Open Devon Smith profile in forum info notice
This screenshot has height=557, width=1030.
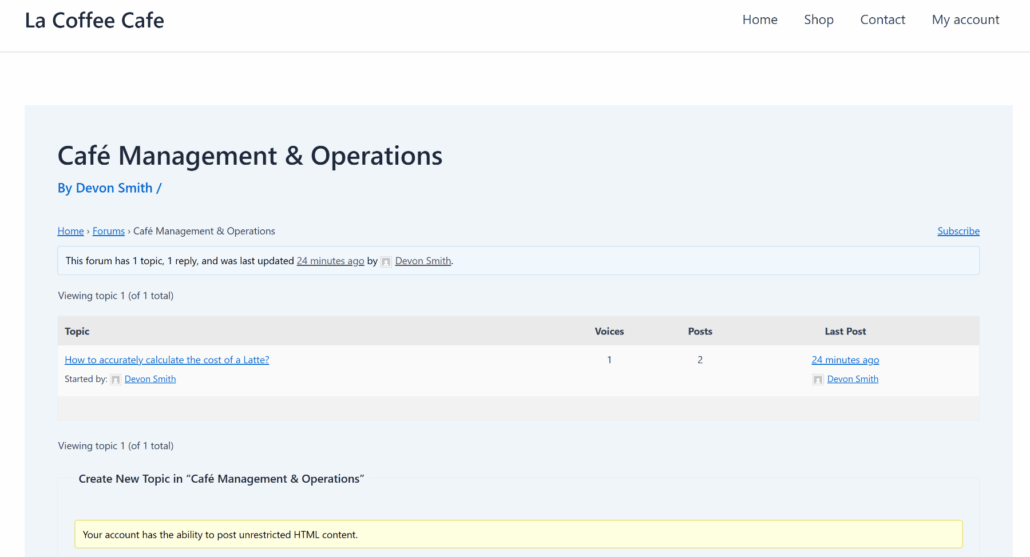coord(422,261)
